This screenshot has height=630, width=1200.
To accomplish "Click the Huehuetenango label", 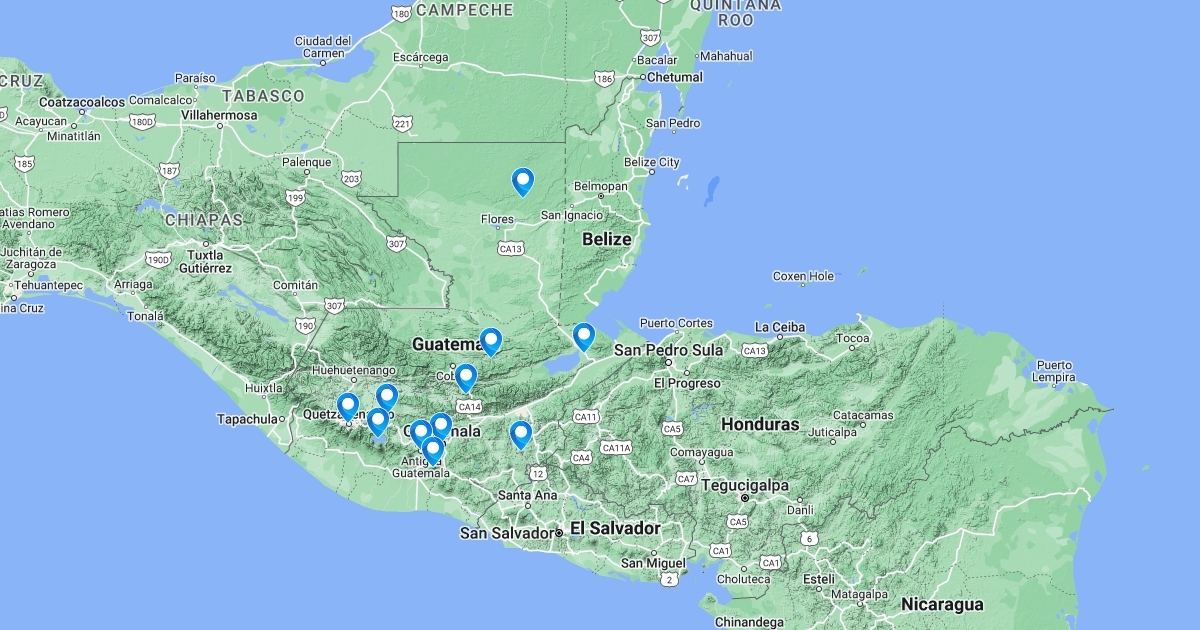I will pos(353,369).
